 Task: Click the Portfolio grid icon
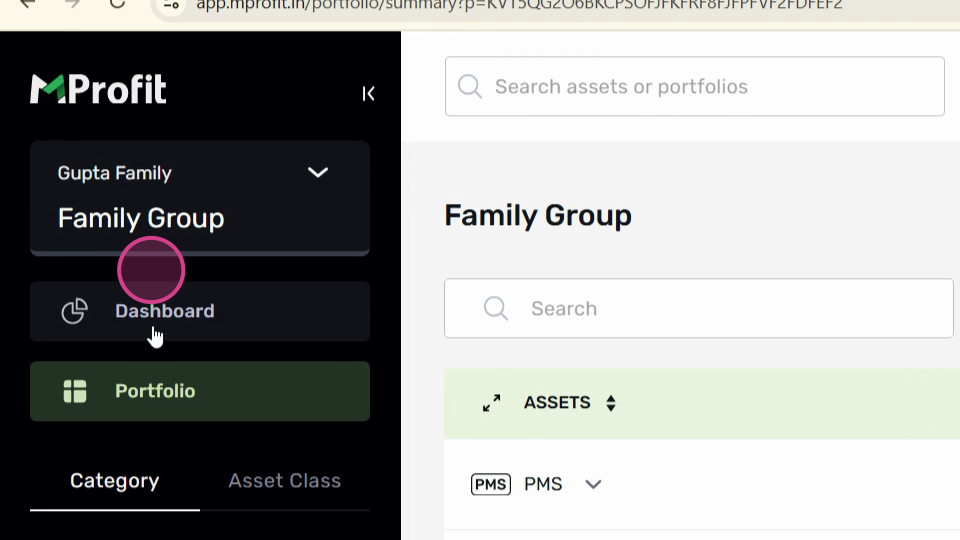[75, 391]
